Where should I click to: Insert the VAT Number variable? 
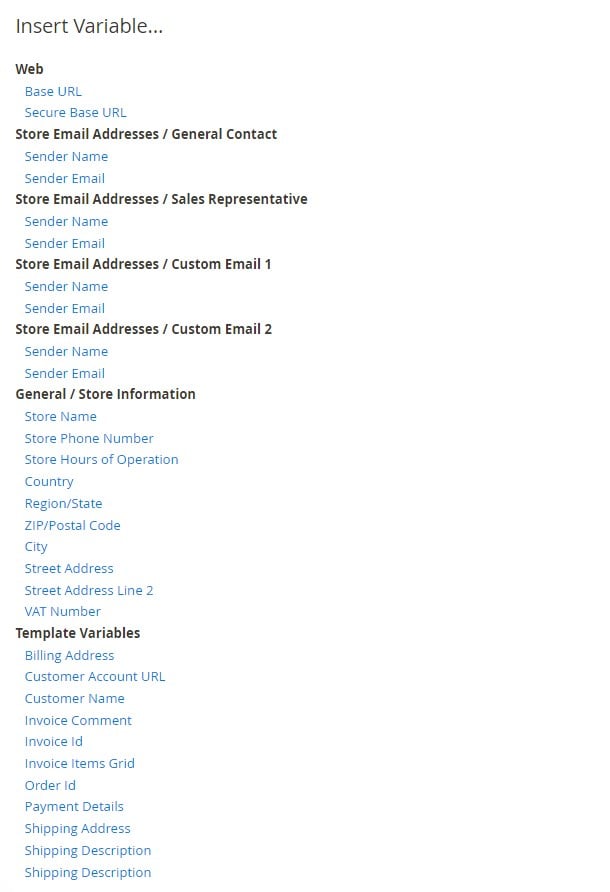point(63,612)
